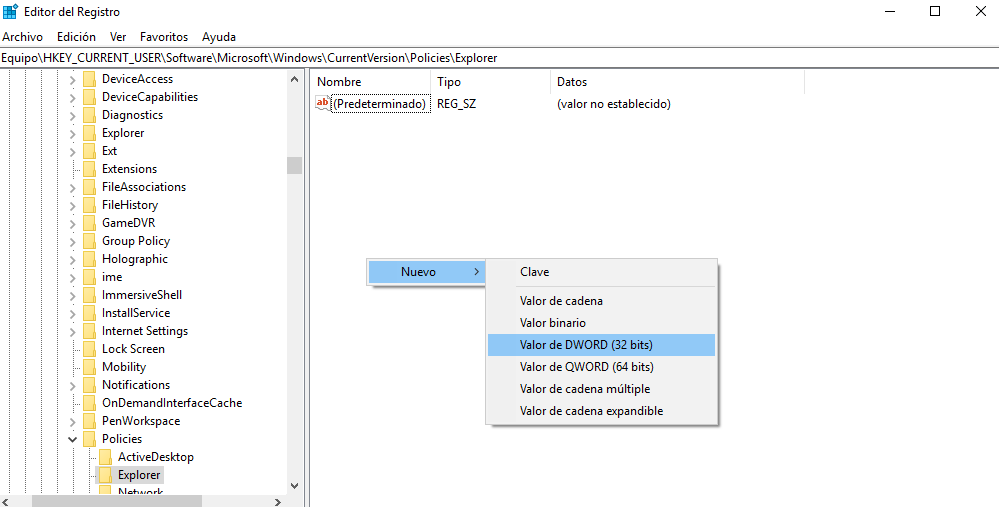Image resolution: width=999 pixels, height=507 pixels.
Task: Select the highlighted Explorer key under Policies
Action: point(139,475)
